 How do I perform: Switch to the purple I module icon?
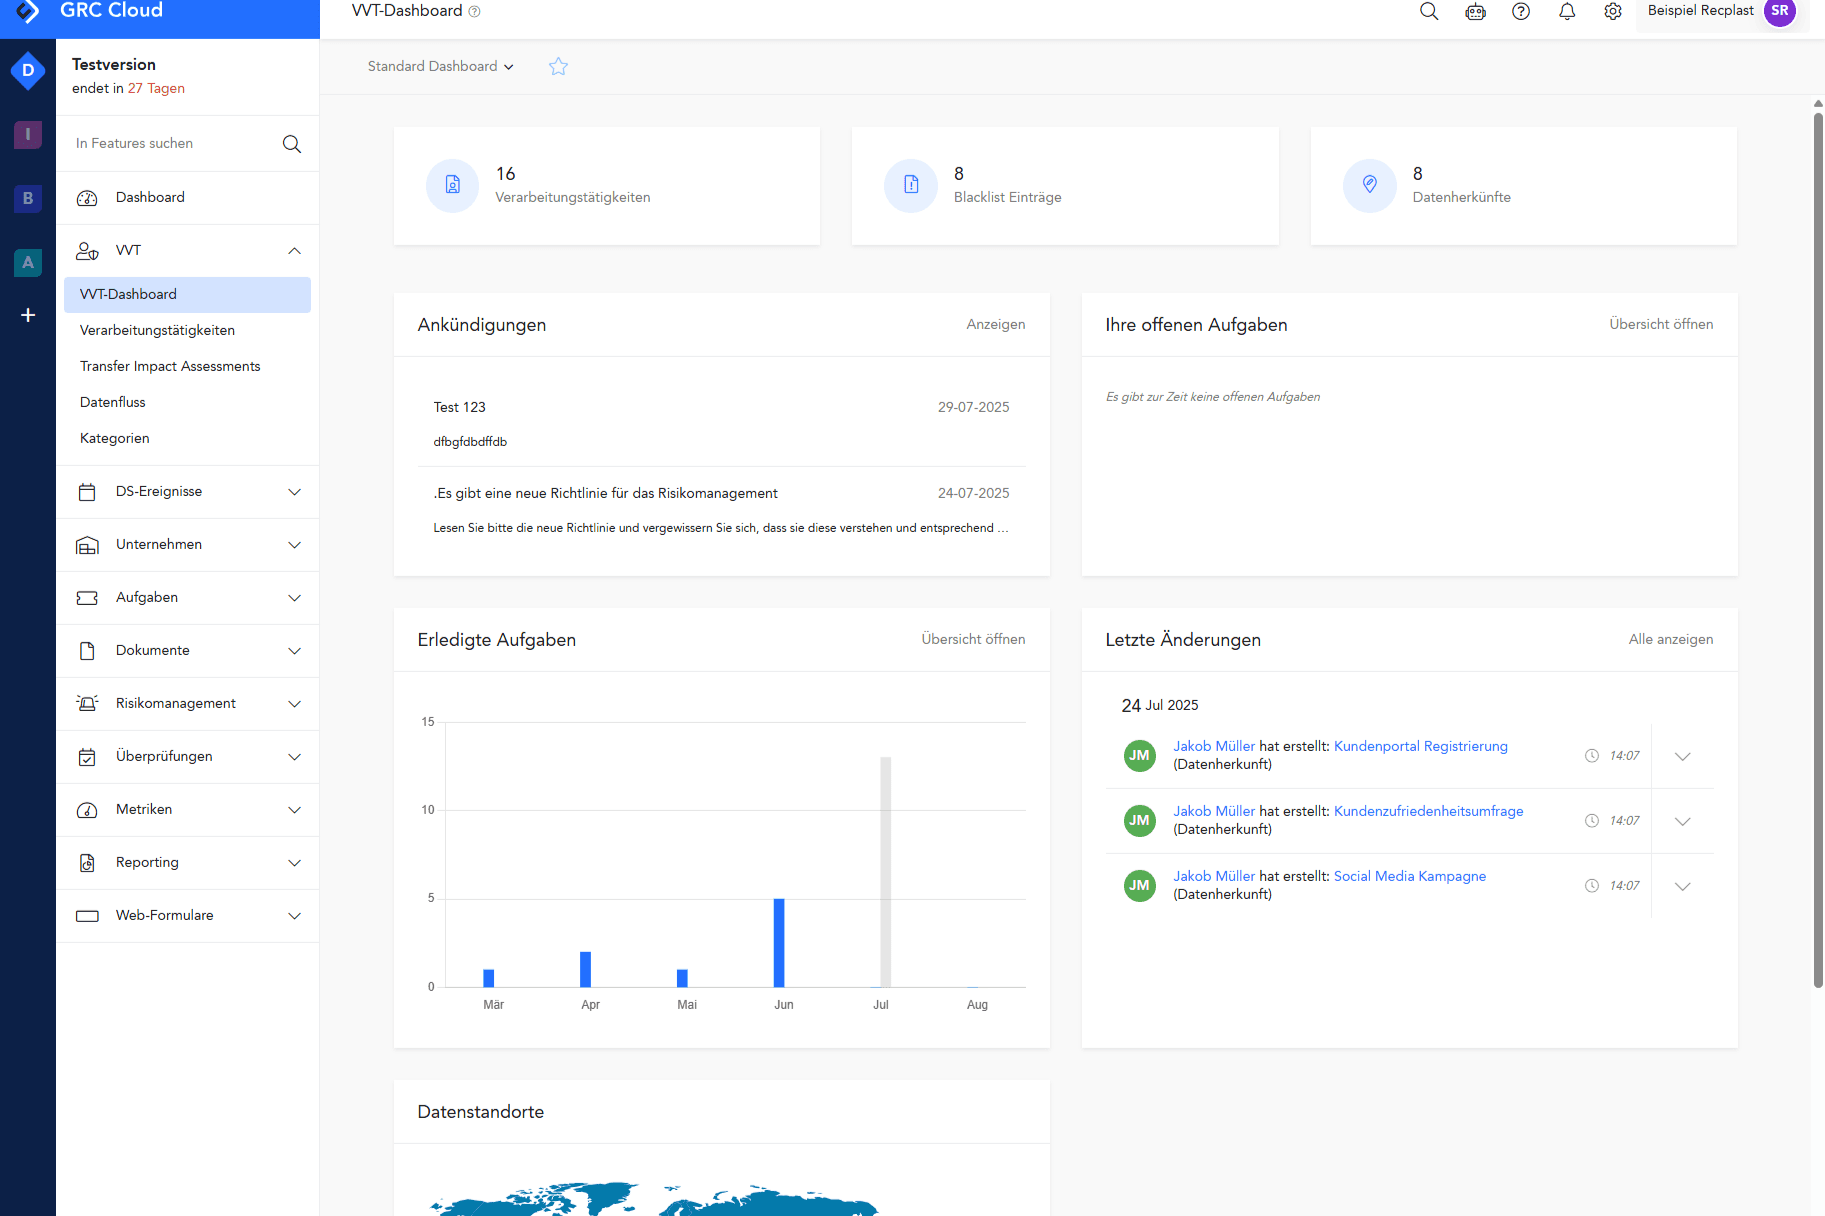[28, 134]
